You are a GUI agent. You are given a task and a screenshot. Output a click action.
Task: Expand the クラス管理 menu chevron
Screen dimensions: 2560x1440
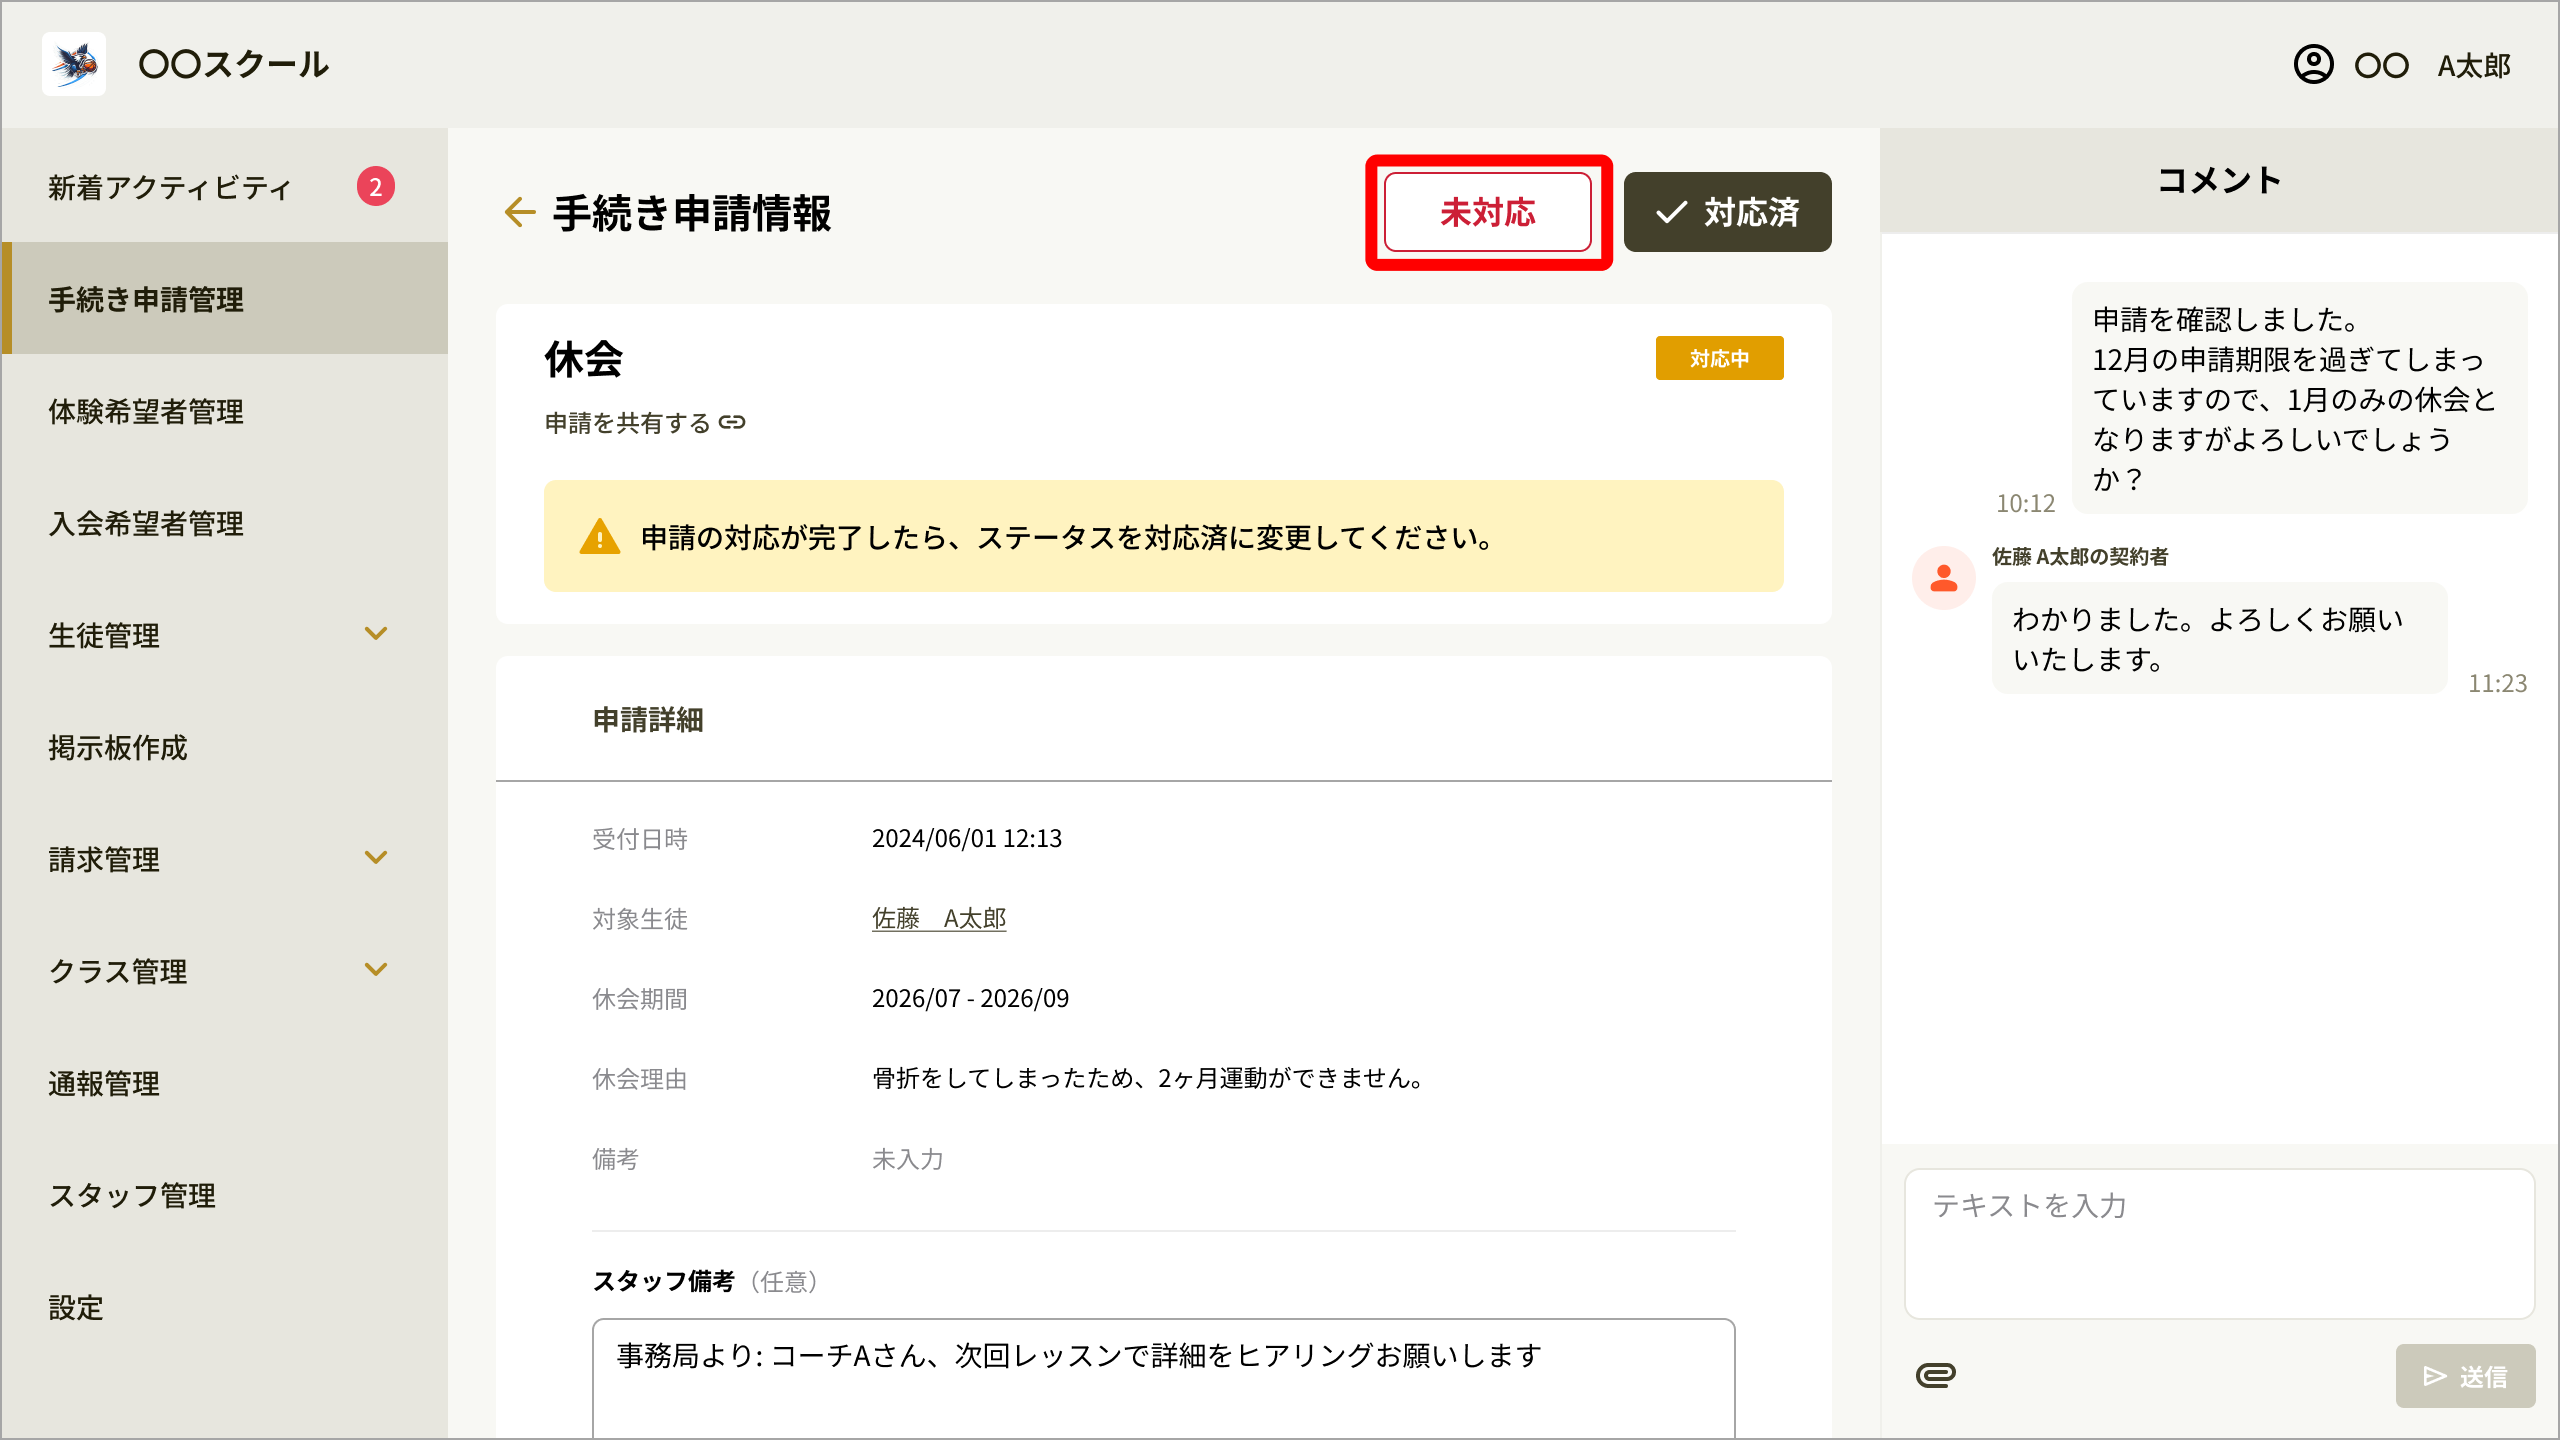[x=376, y=970]
